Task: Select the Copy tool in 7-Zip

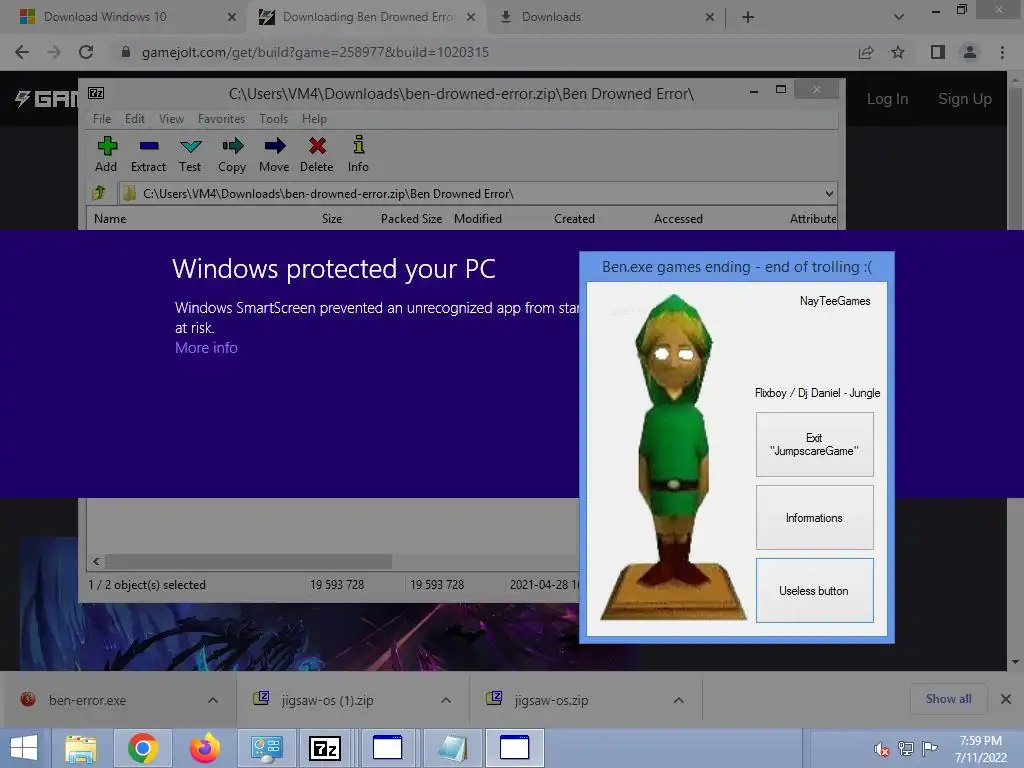Action: (232, 154)
